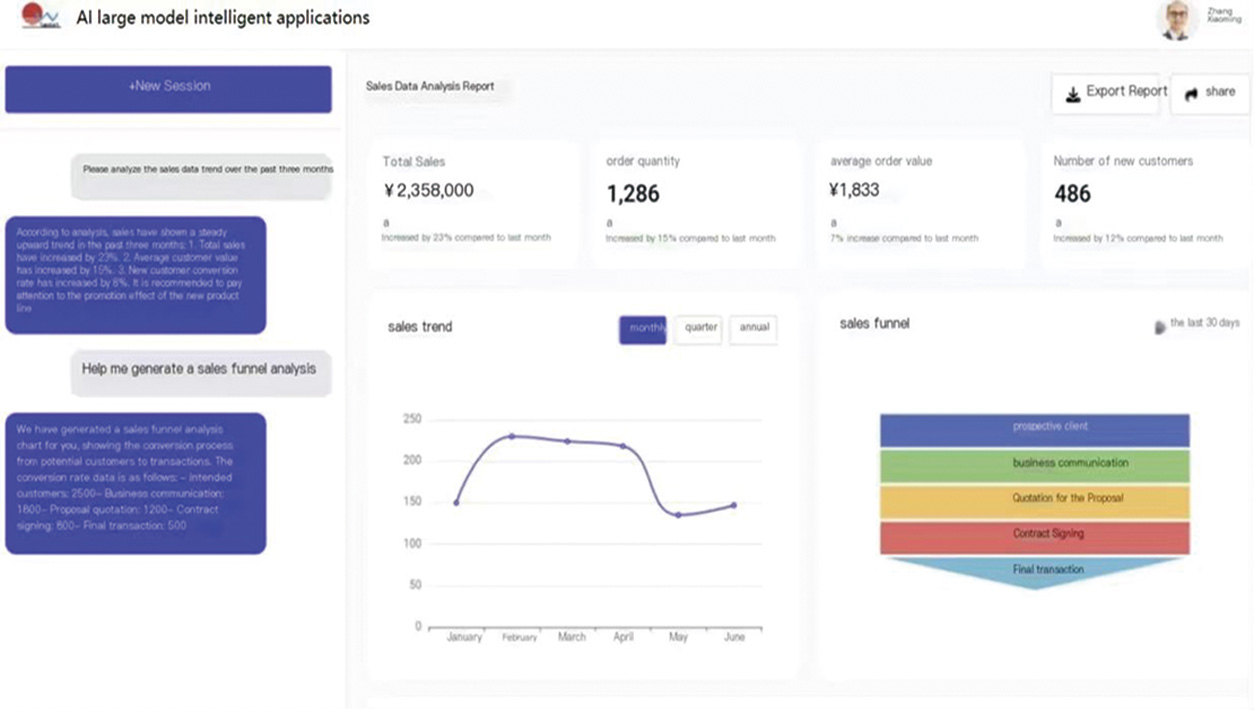
Task: Click the share button
Action: click(x=1209, y=93)
